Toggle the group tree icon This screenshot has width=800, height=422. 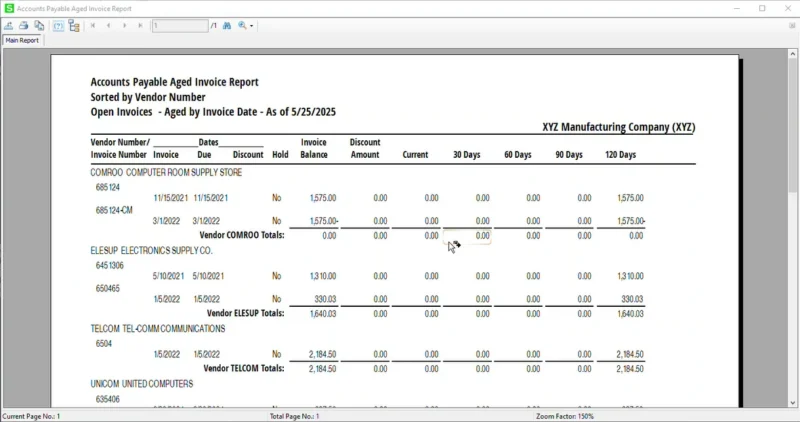[x=74, y=26]
